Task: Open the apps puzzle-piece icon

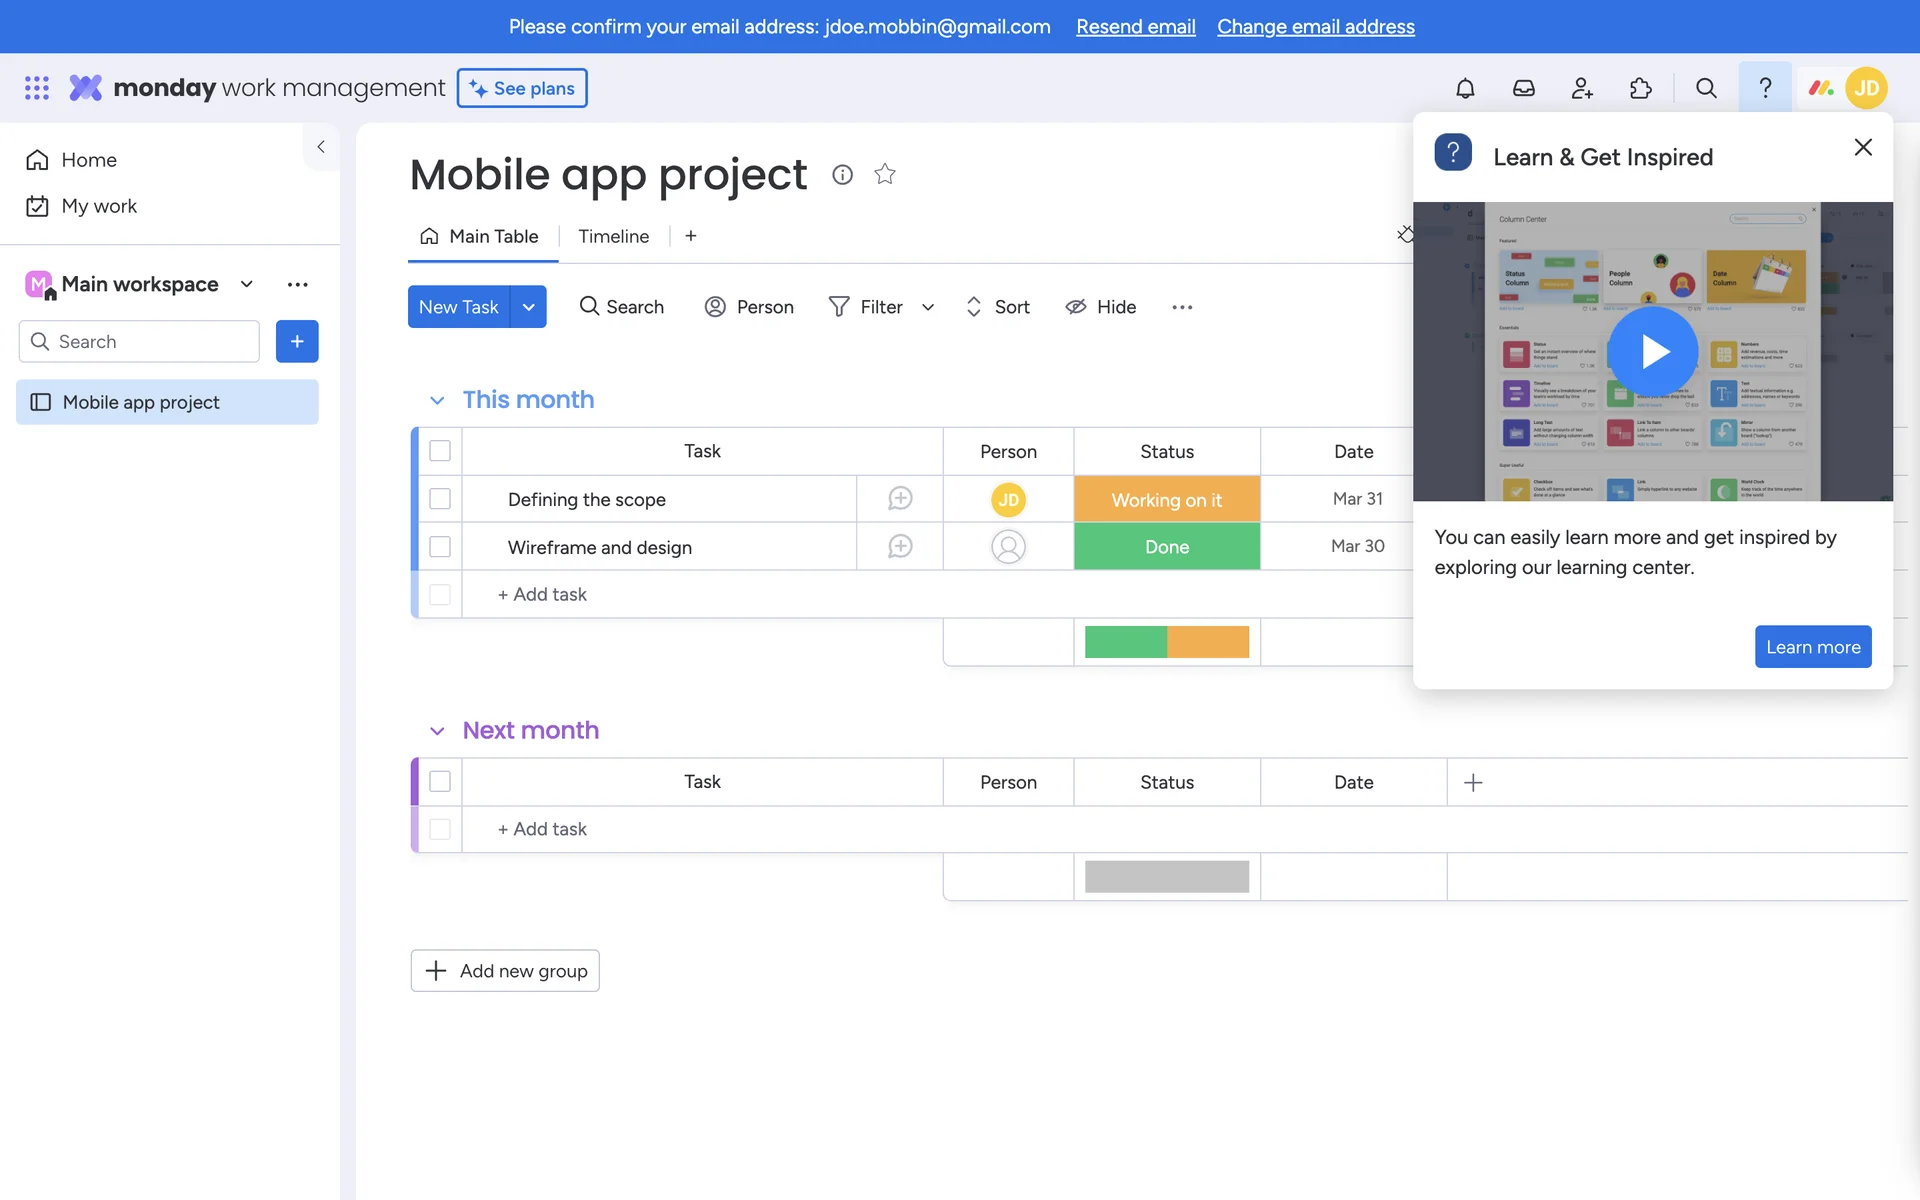Action: [x=1640, y=88]
